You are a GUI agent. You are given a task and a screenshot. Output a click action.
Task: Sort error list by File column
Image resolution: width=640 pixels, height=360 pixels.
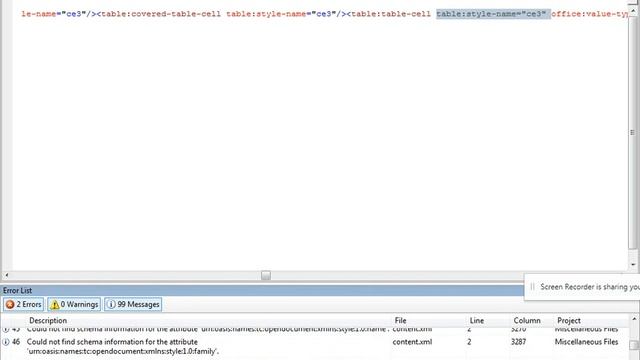point(400,320)
